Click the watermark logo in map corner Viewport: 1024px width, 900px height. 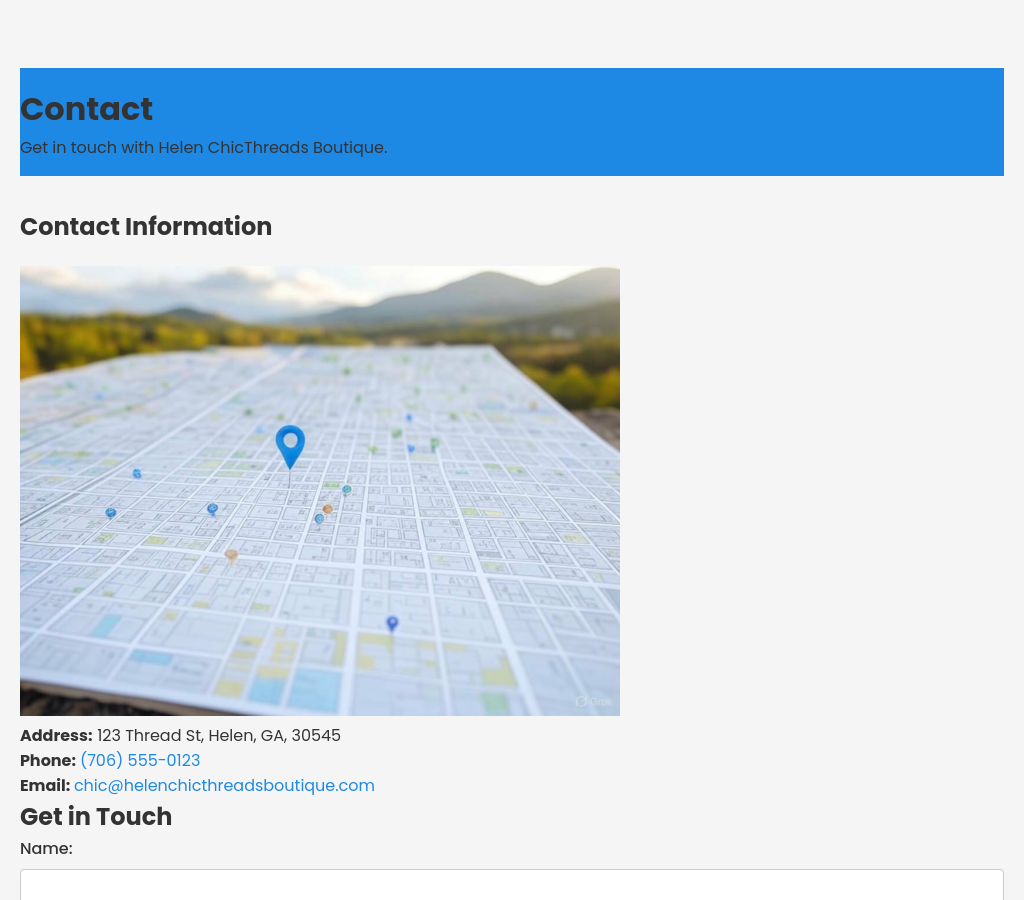pos(593,701)
